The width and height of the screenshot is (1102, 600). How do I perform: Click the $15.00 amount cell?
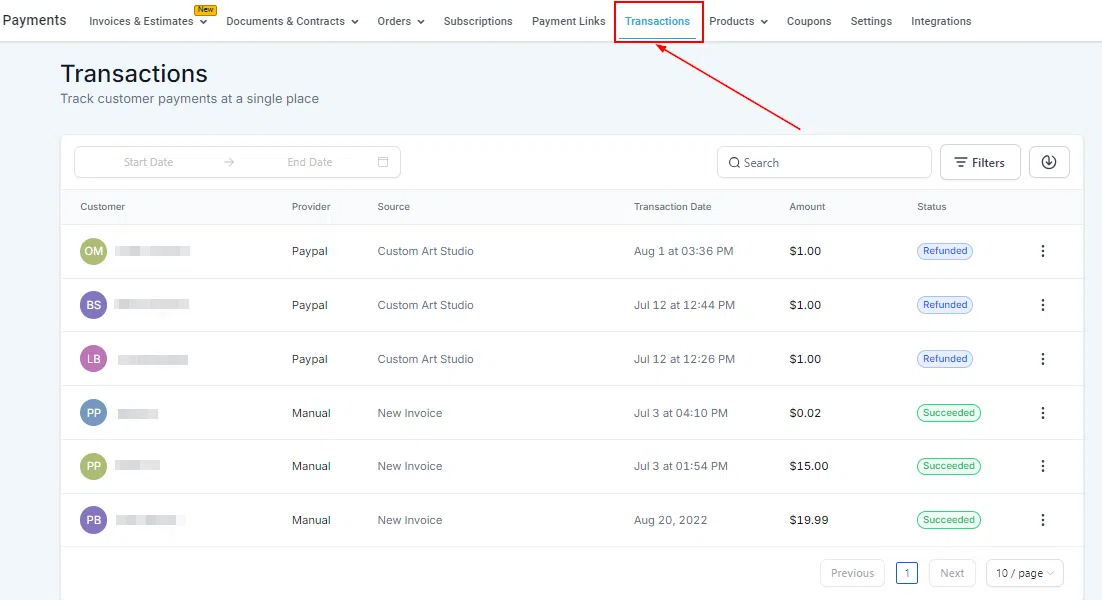pos(808,466)
